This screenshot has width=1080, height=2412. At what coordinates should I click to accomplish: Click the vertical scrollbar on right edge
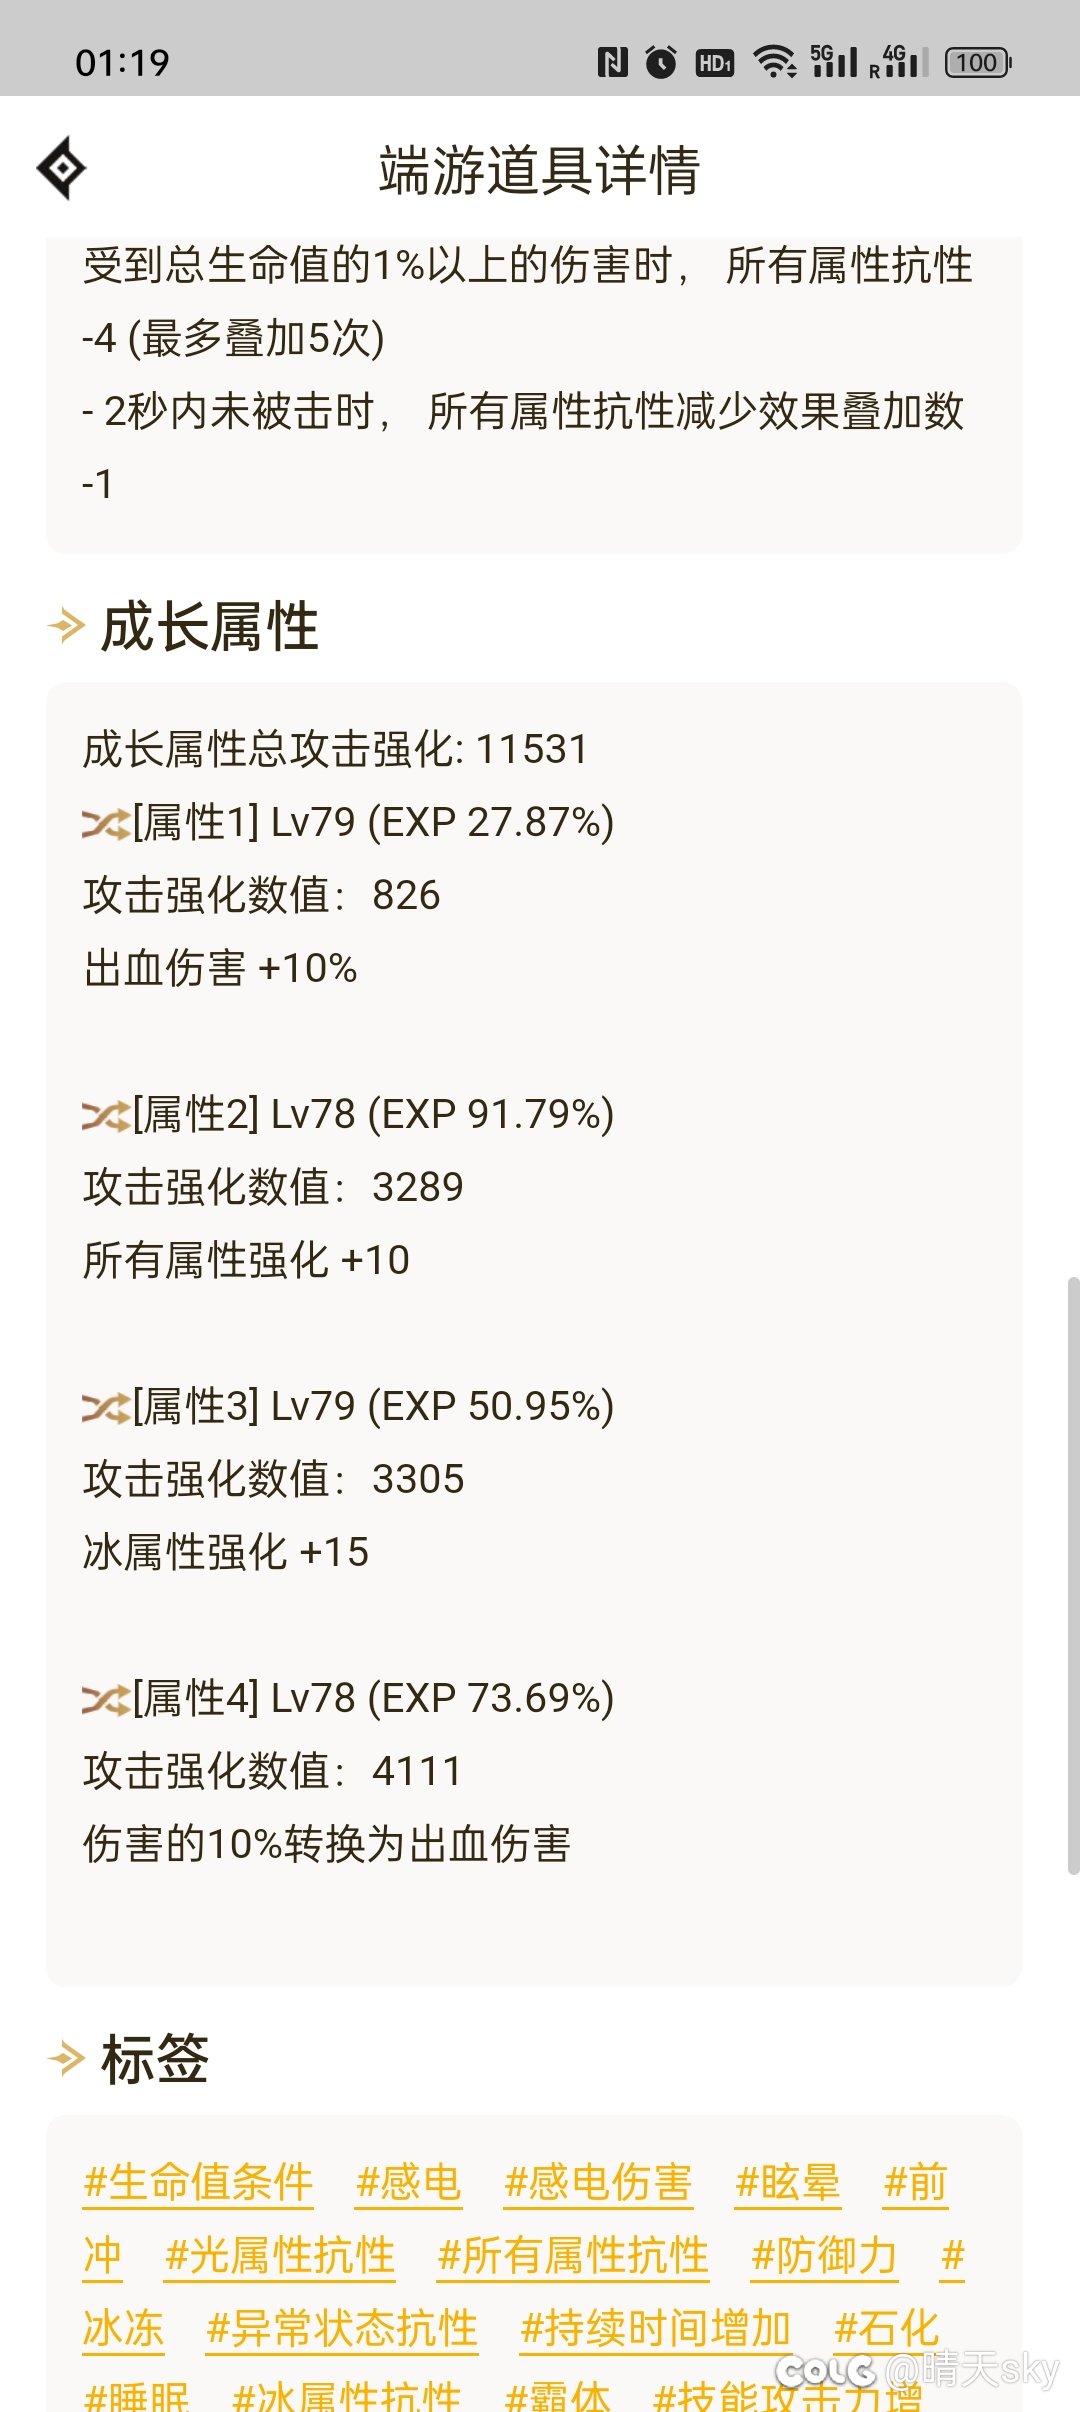click(1073, 1575)
